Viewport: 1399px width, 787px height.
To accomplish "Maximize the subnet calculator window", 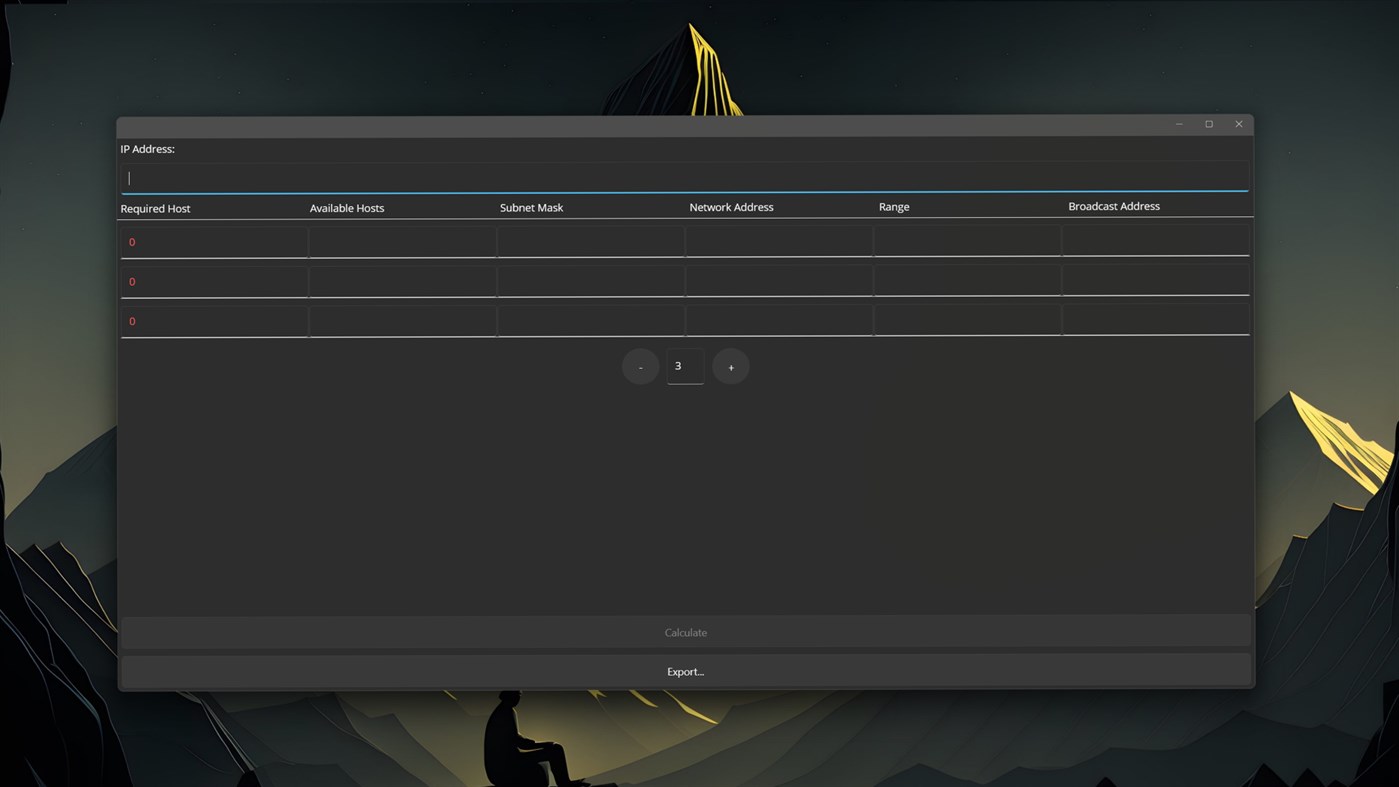I will (1209, 124).
